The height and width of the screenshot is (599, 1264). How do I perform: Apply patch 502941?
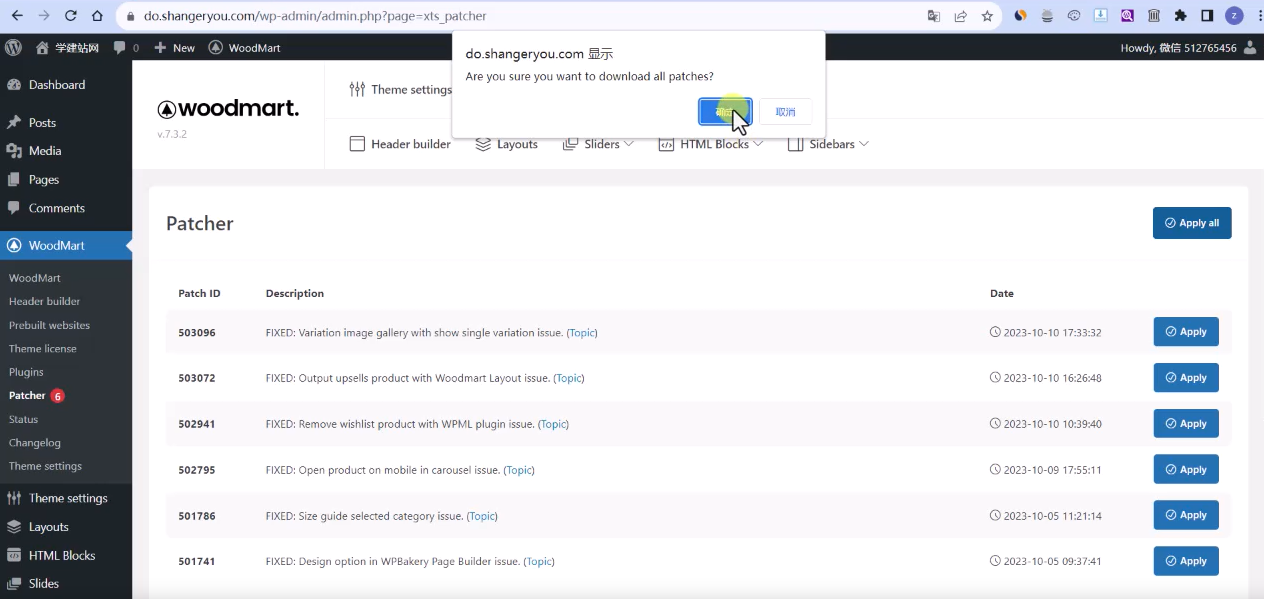pos(1186,424)
